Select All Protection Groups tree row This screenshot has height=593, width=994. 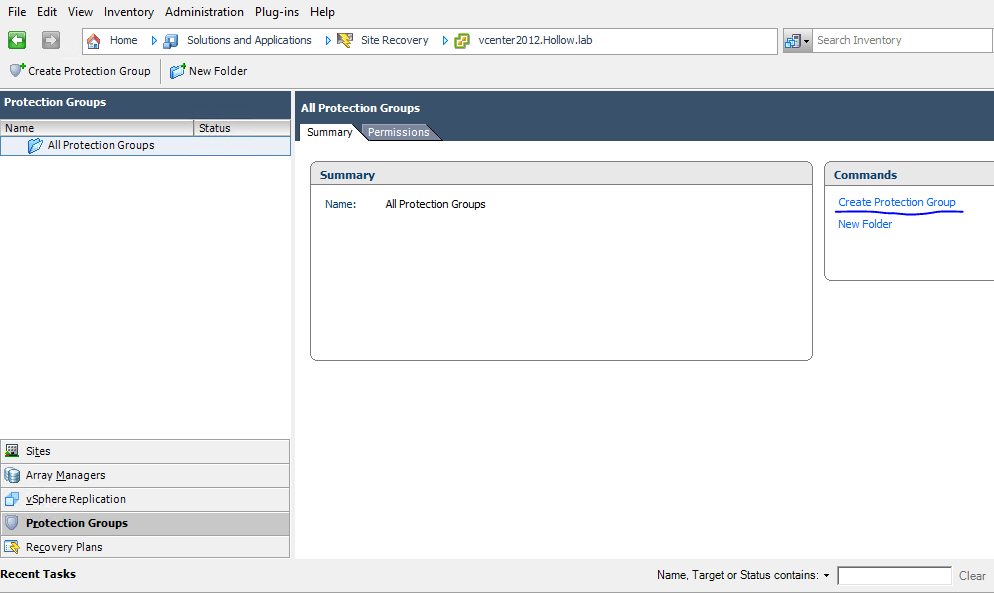pyautogui.click(x=146, y=146)
